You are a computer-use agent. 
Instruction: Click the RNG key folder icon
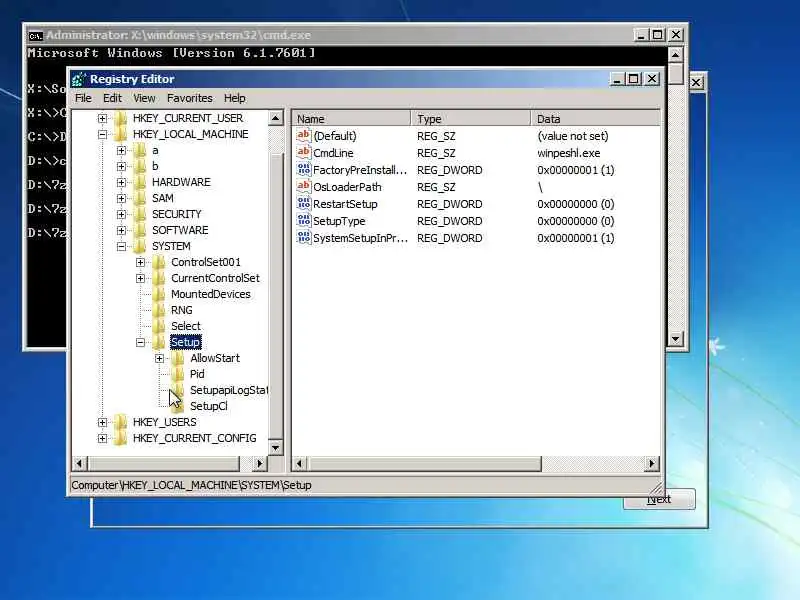pyautogui.click(x=159, y=310)
